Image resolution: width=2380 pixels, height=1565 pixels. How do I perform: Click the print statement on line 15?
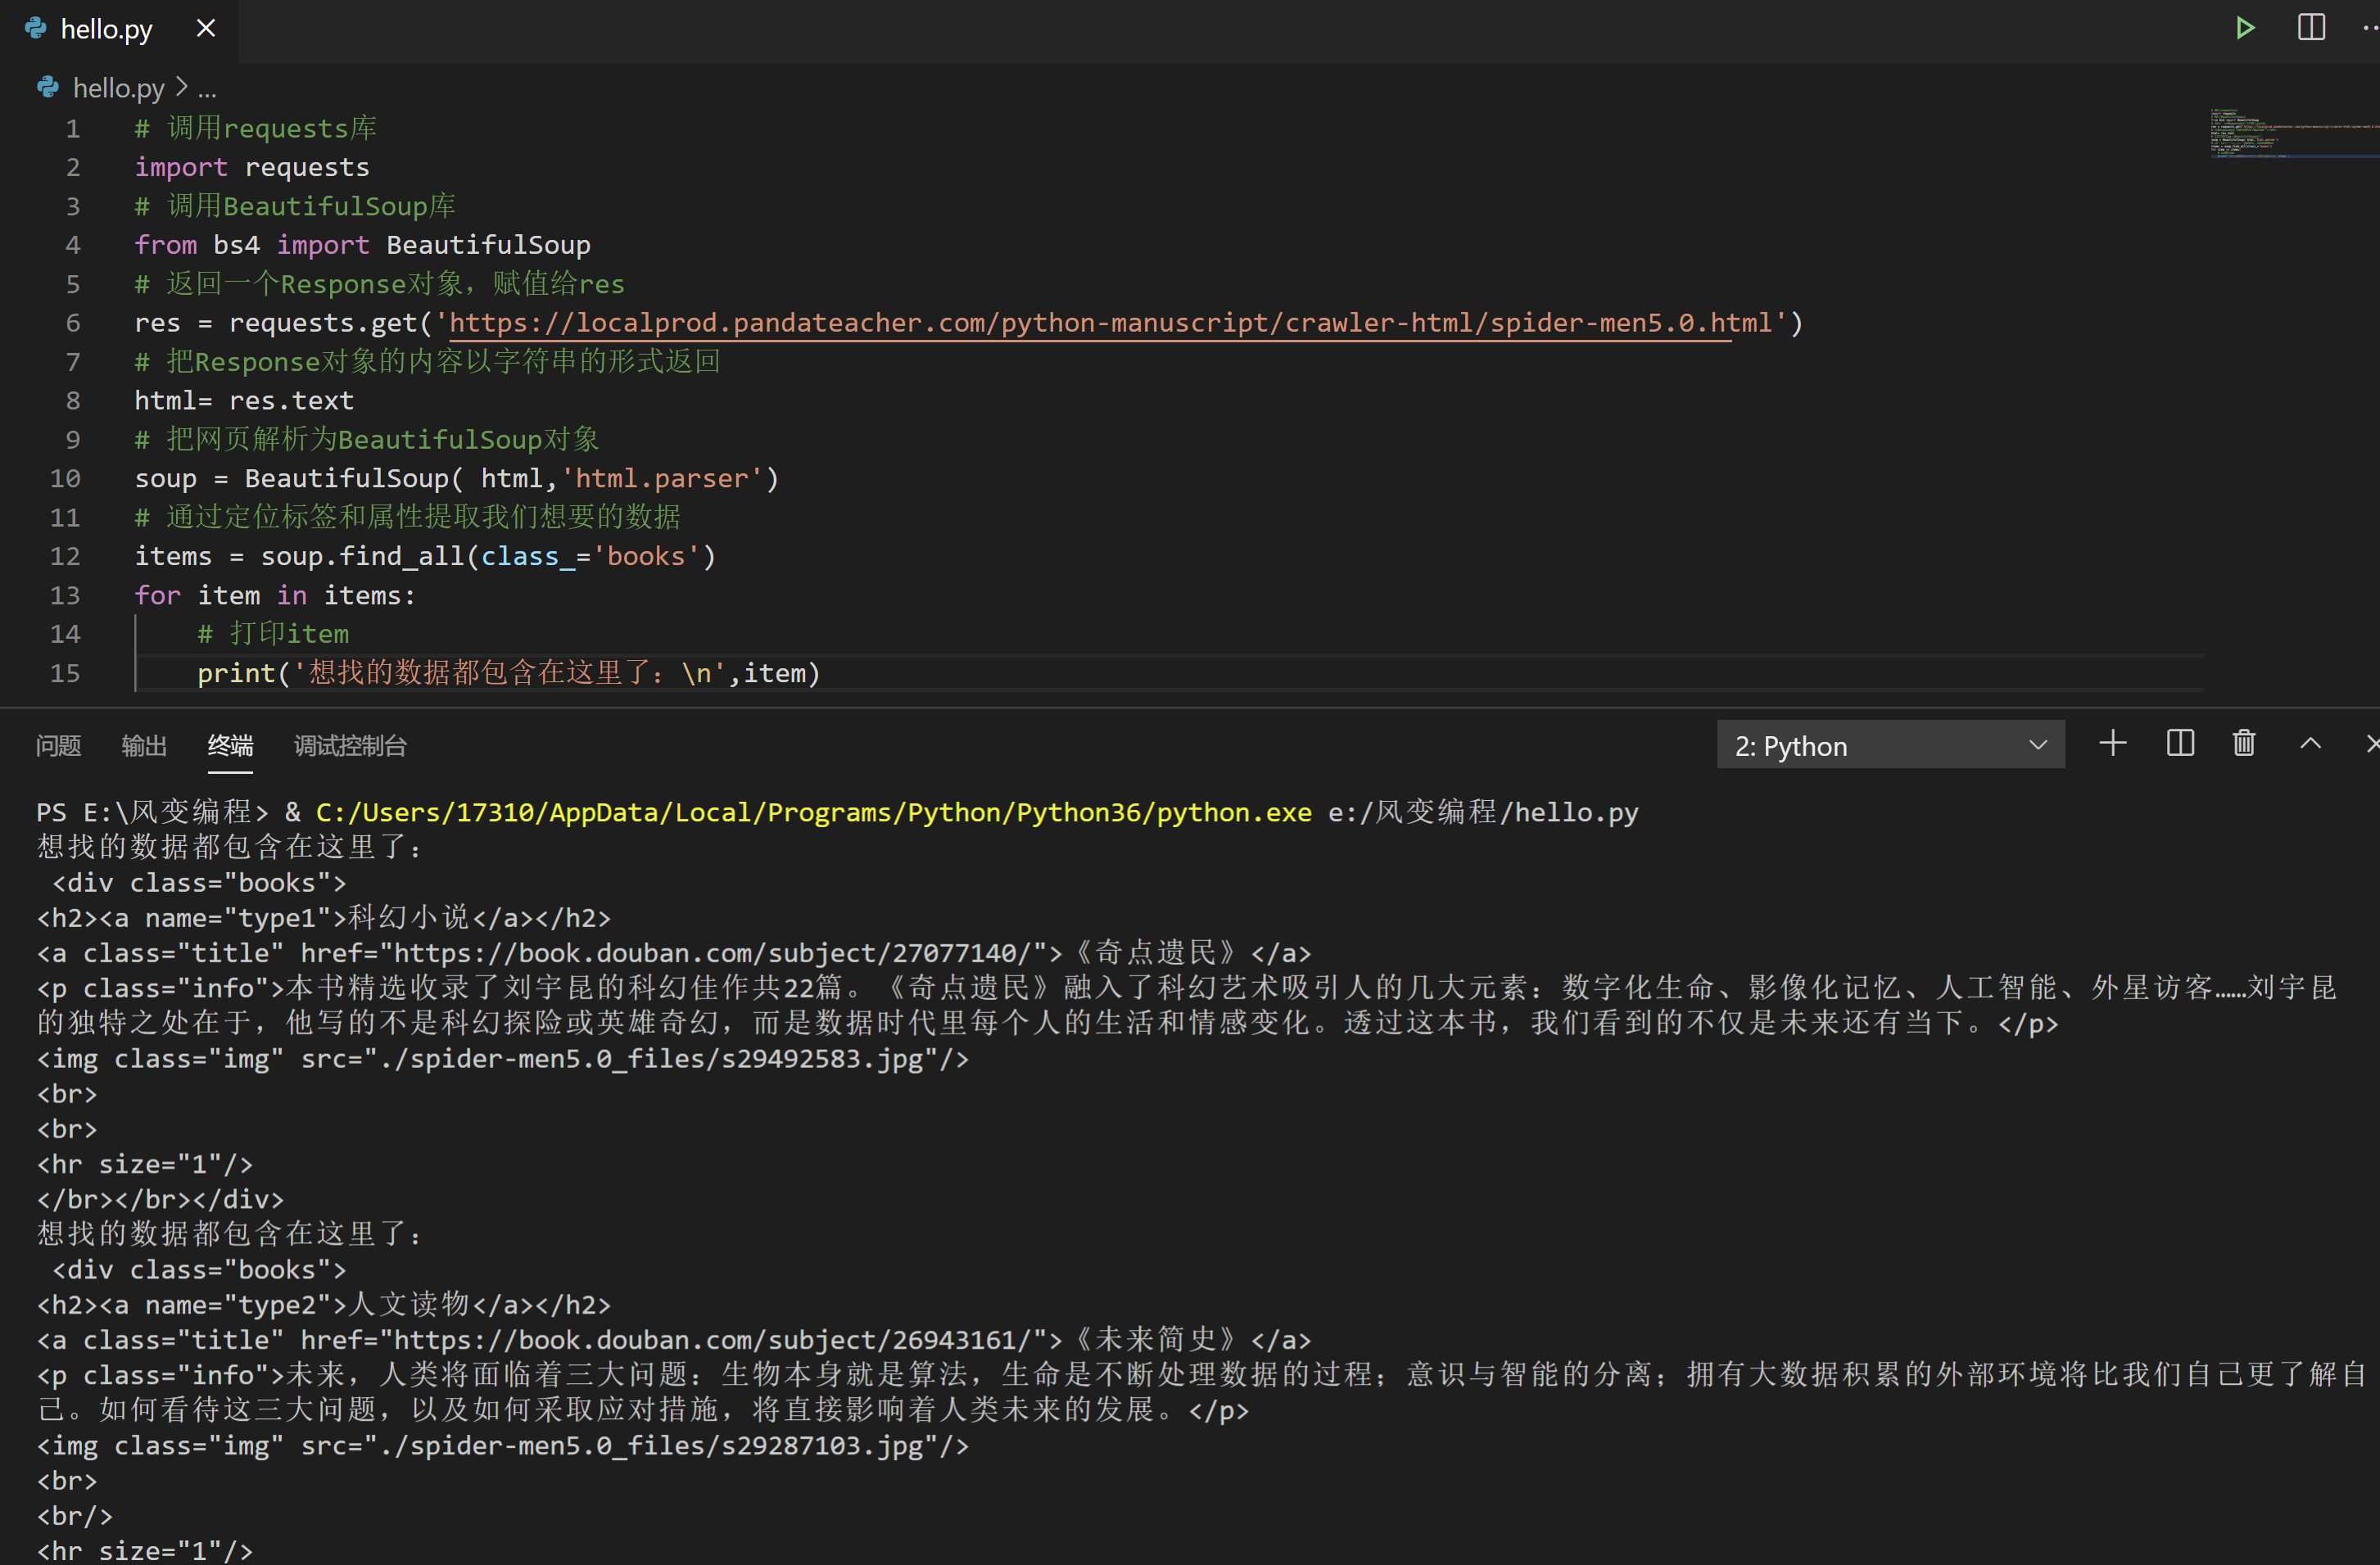[509, 673]
